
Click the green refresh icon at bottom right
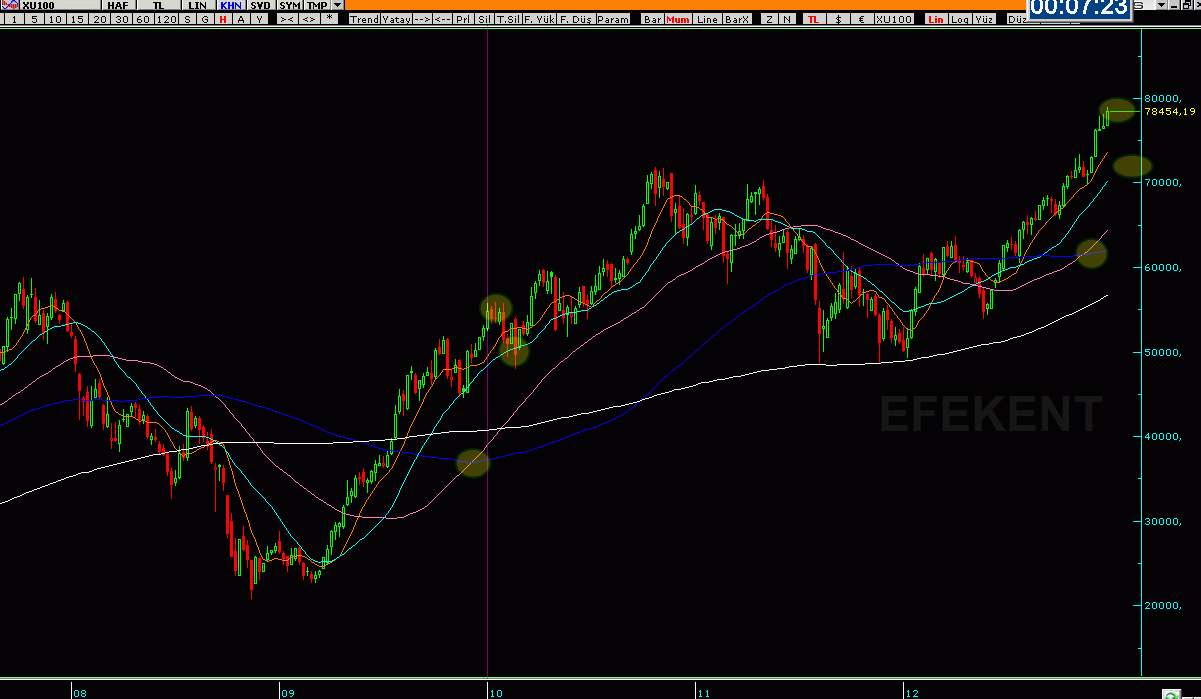[1169, 693]
